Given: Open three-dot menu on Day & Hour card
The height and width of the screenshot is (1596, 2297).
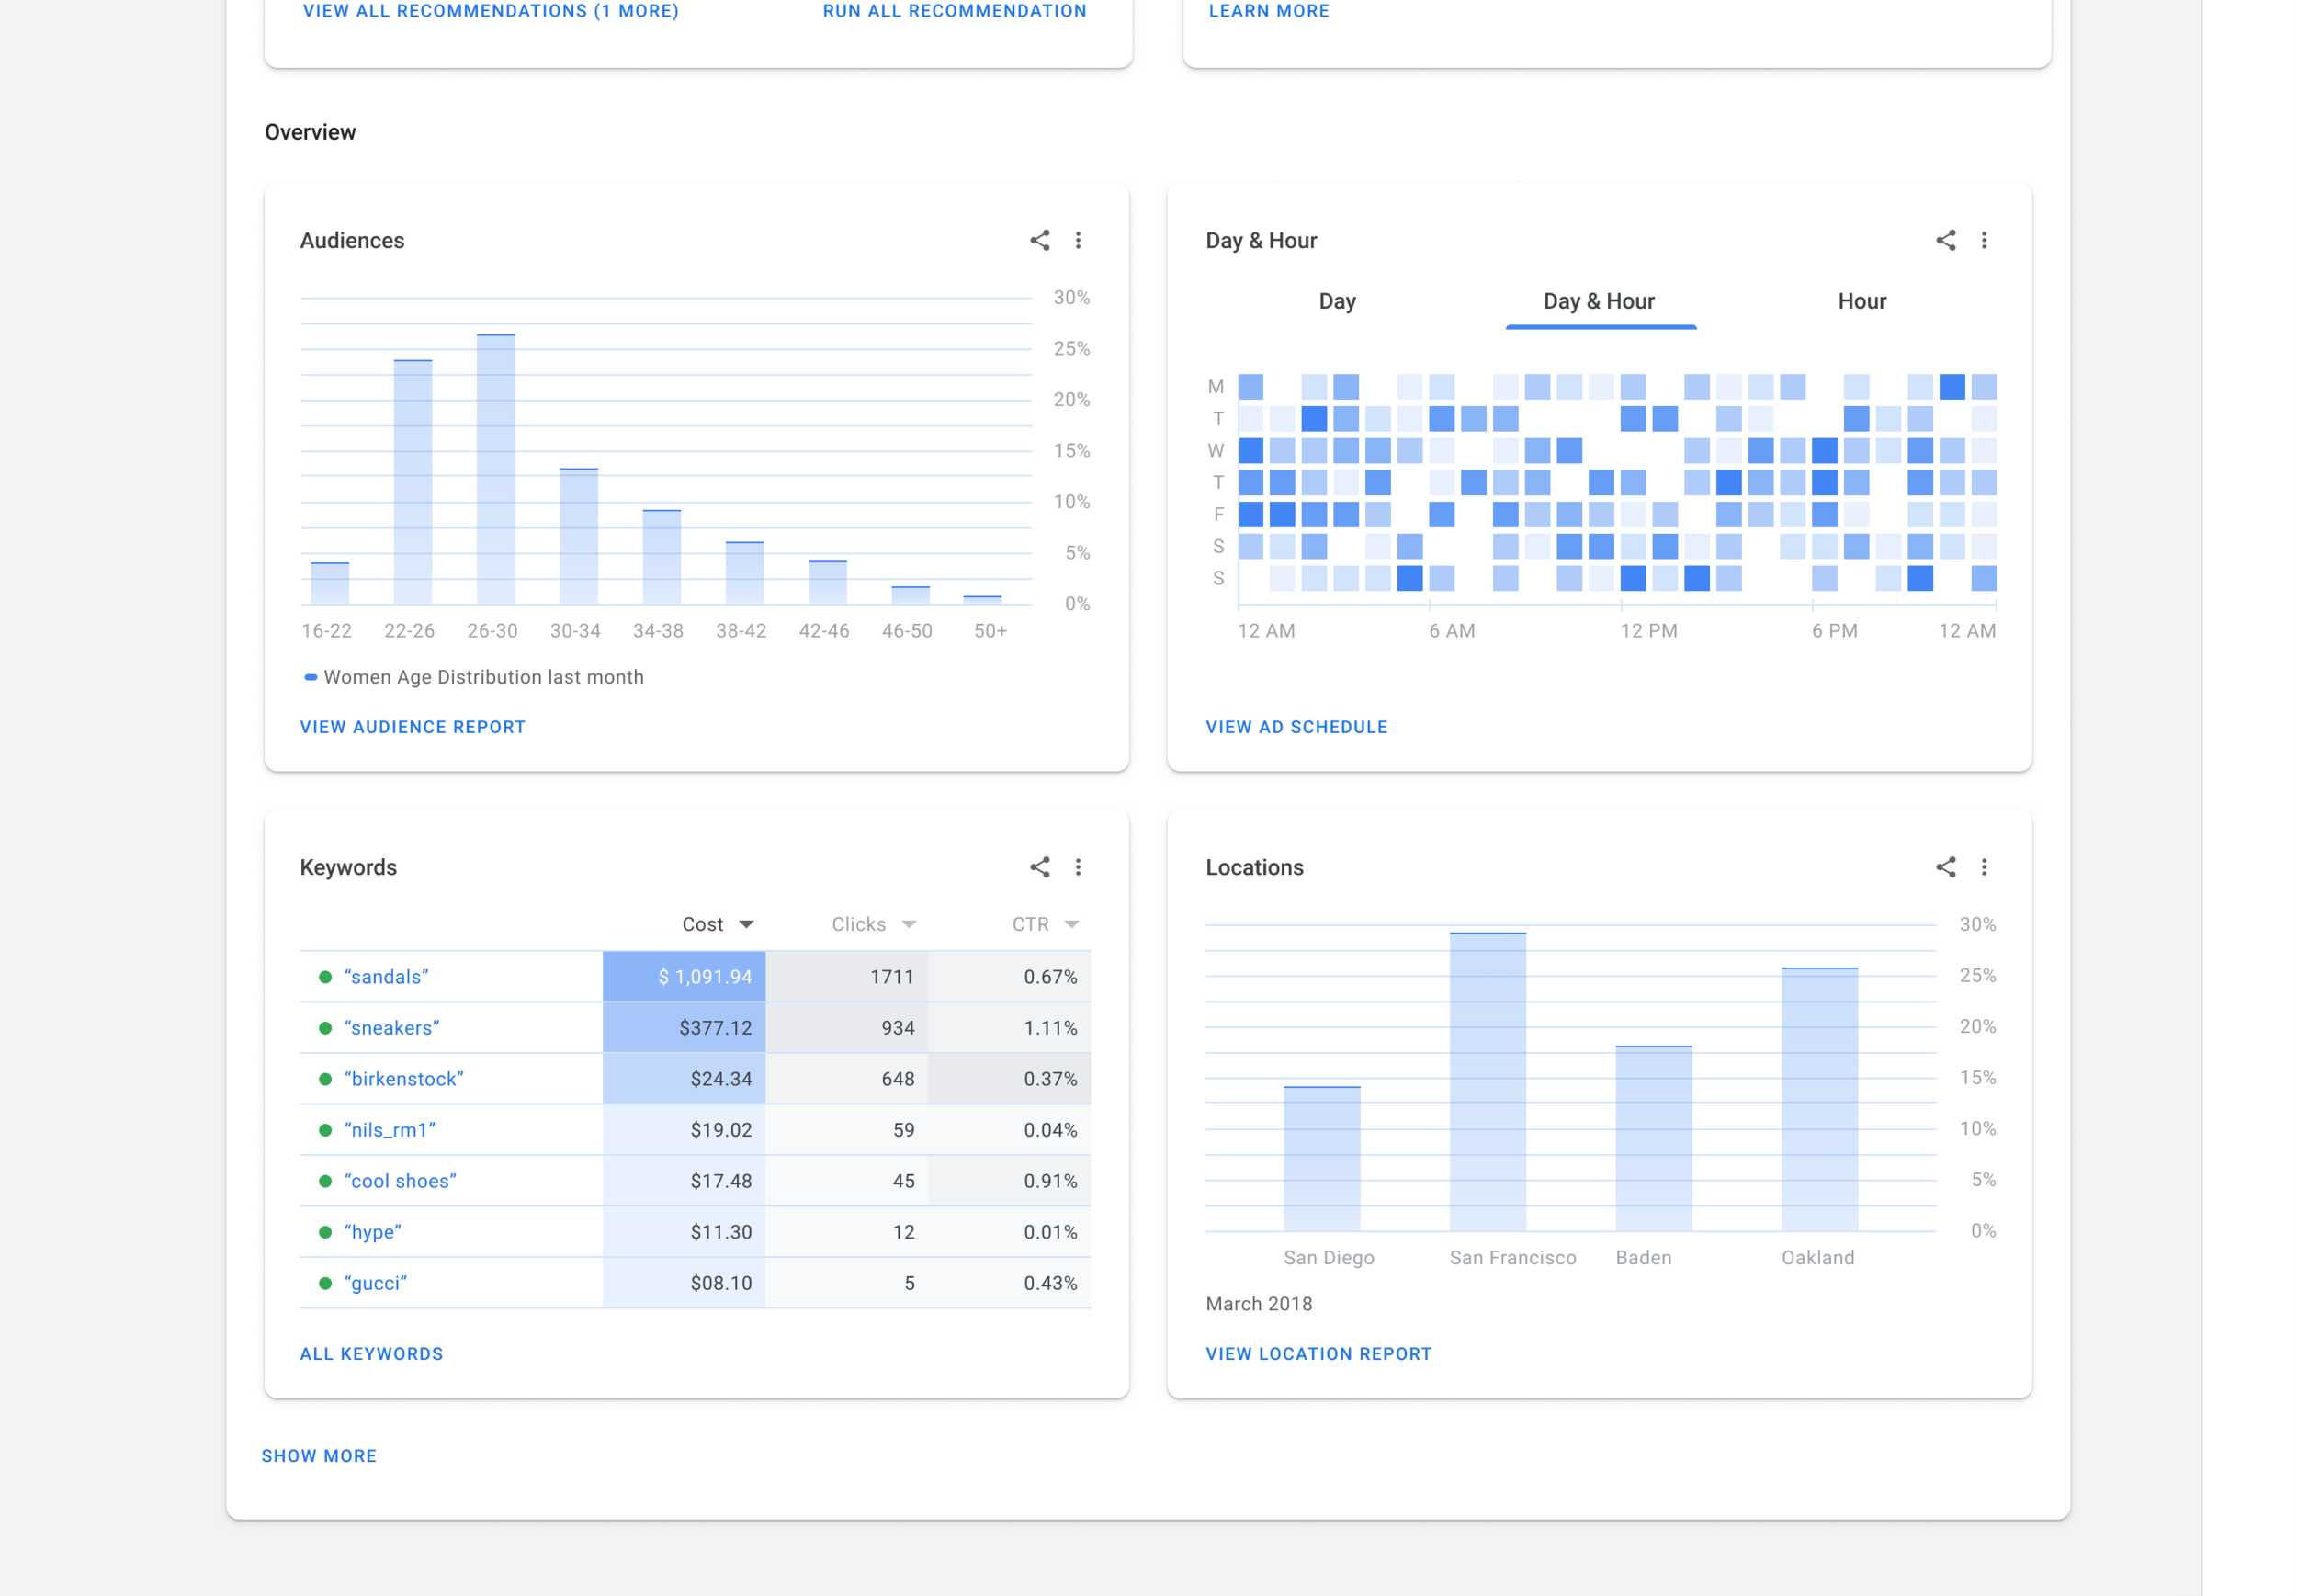Looking at the screenshot, I should click(1983, 240).
